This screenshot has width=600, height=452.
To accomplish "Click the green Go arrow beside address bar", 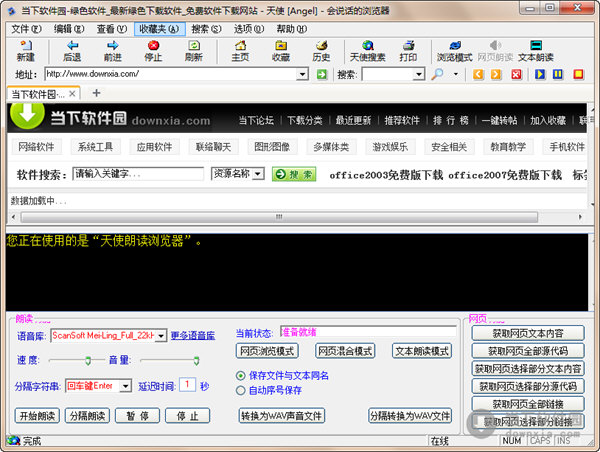I will click(322, 74).
